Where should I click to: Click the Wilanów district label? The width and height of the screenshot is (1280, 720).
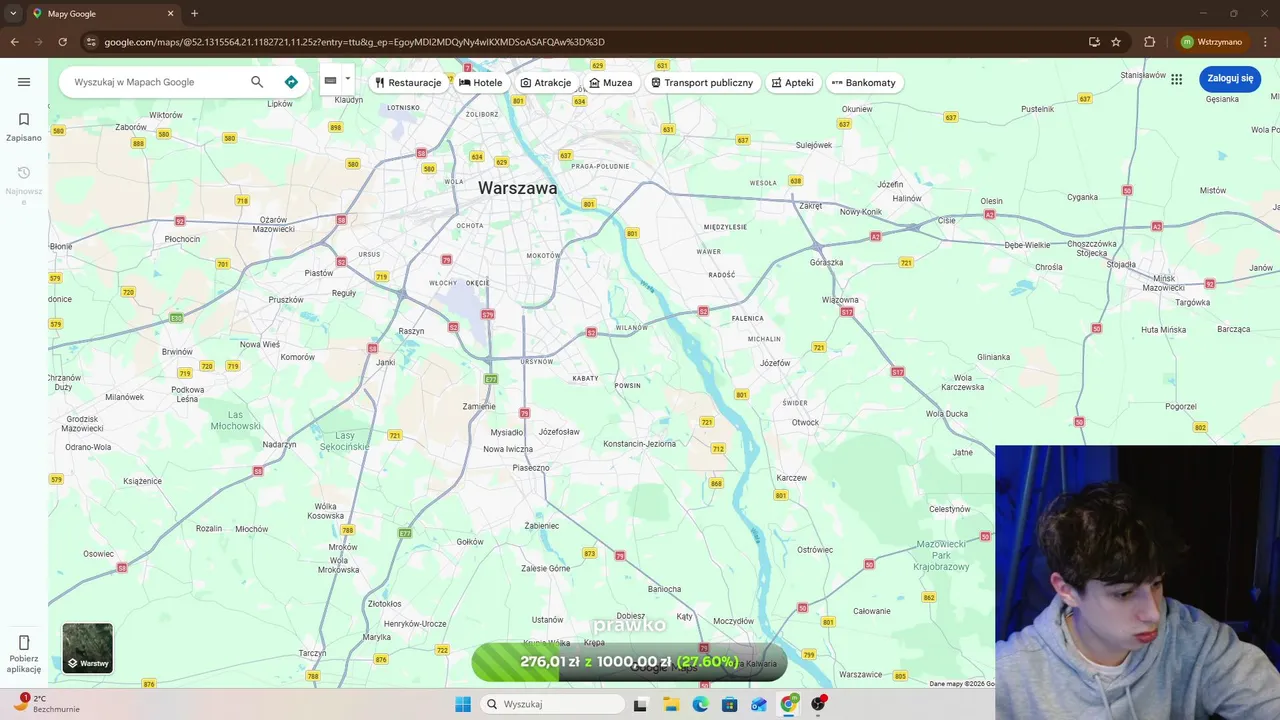632,327
